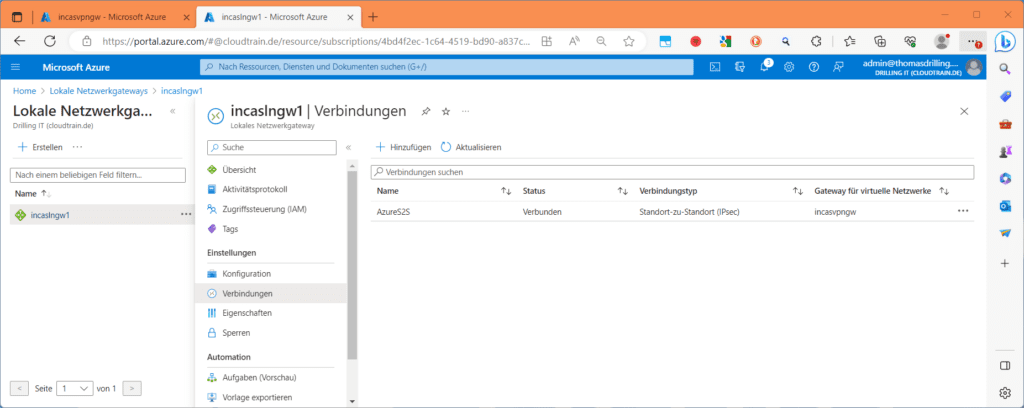Open the notifications bell
The image size is (1024, 408).
point(765,67)
